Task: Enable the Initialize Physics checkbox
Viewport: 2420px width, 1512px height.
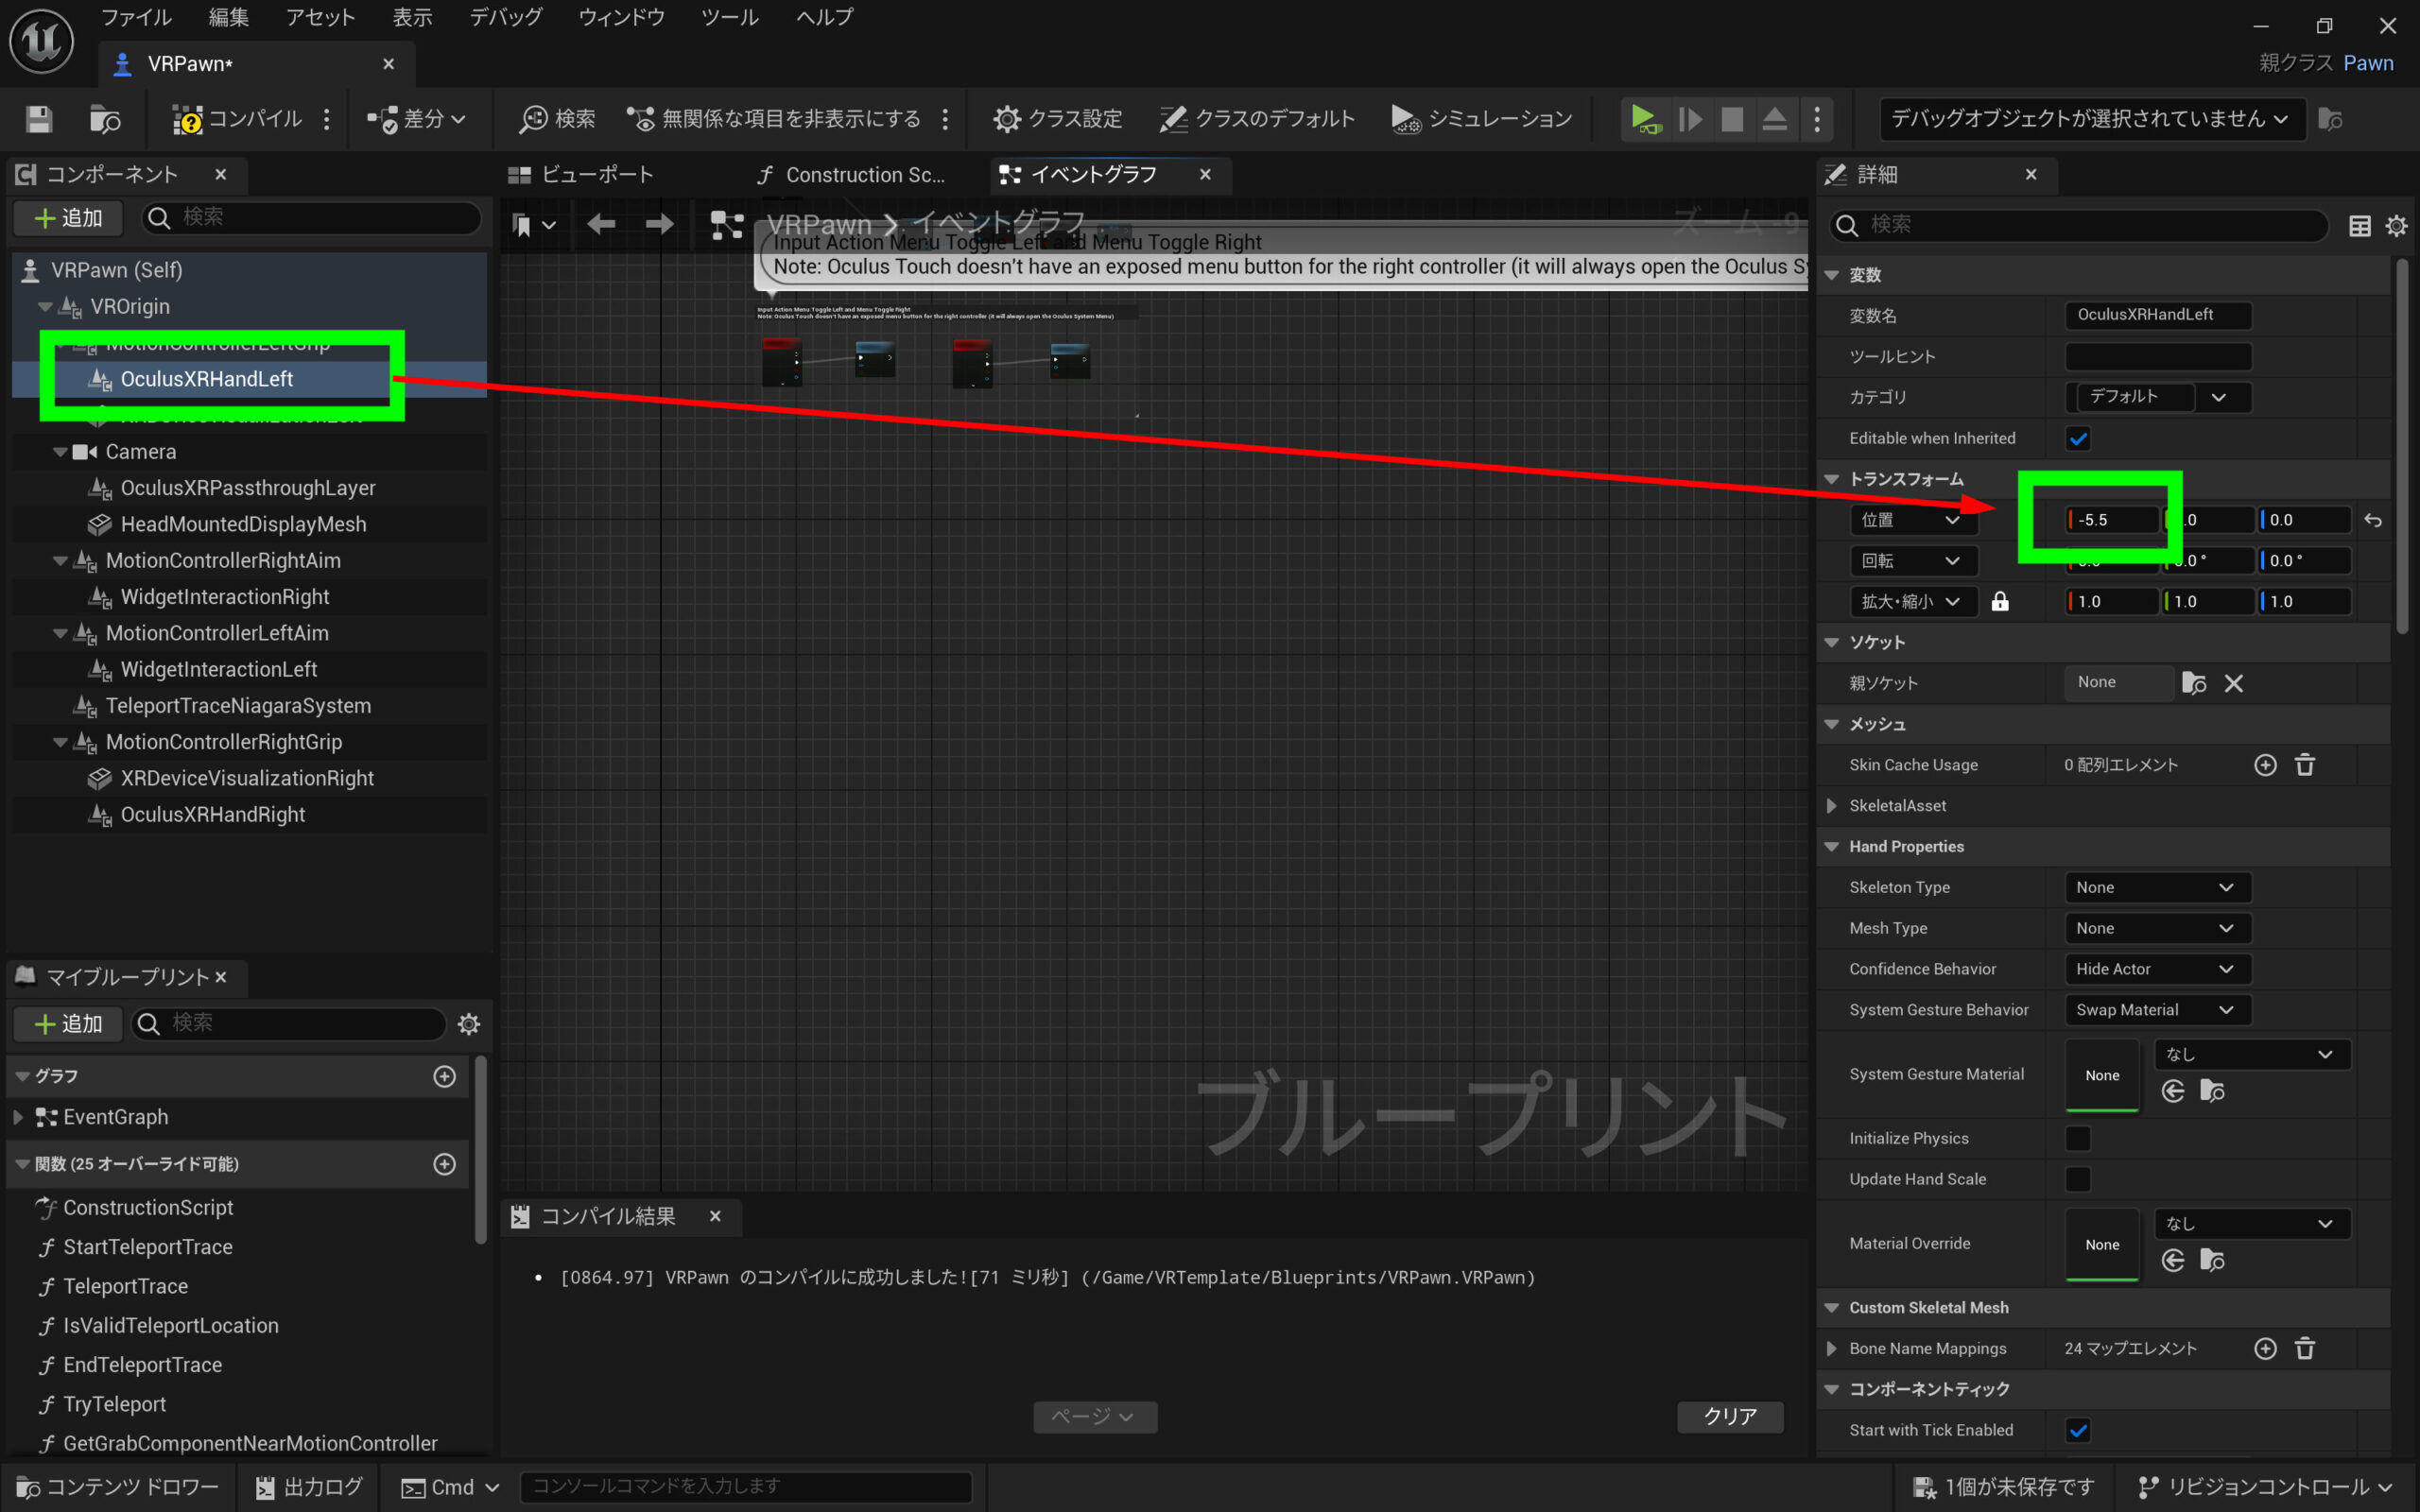Action: [2078, 1138]
